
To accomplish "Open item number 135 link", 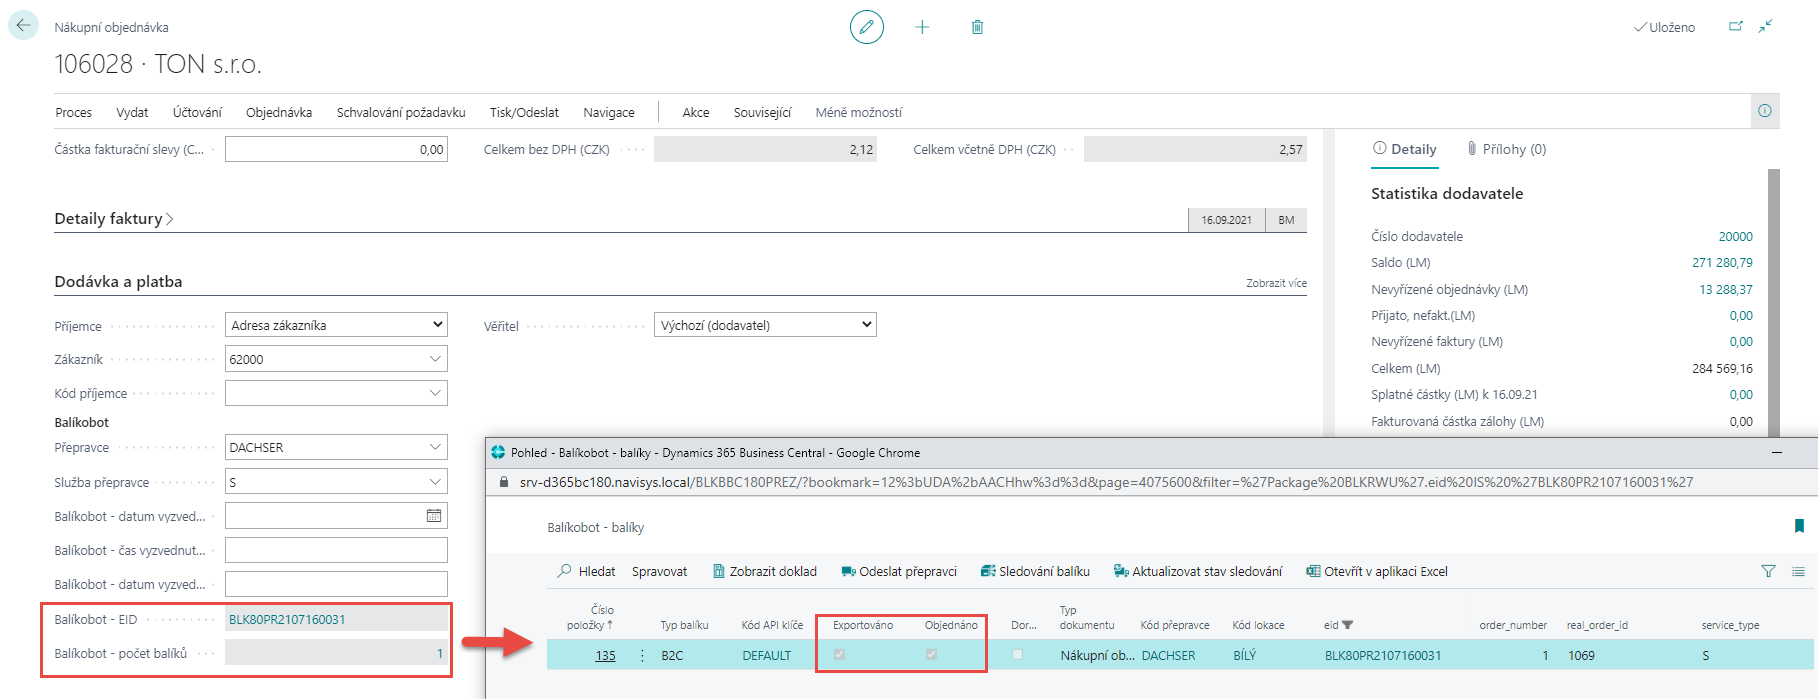I will click(605, 656).
